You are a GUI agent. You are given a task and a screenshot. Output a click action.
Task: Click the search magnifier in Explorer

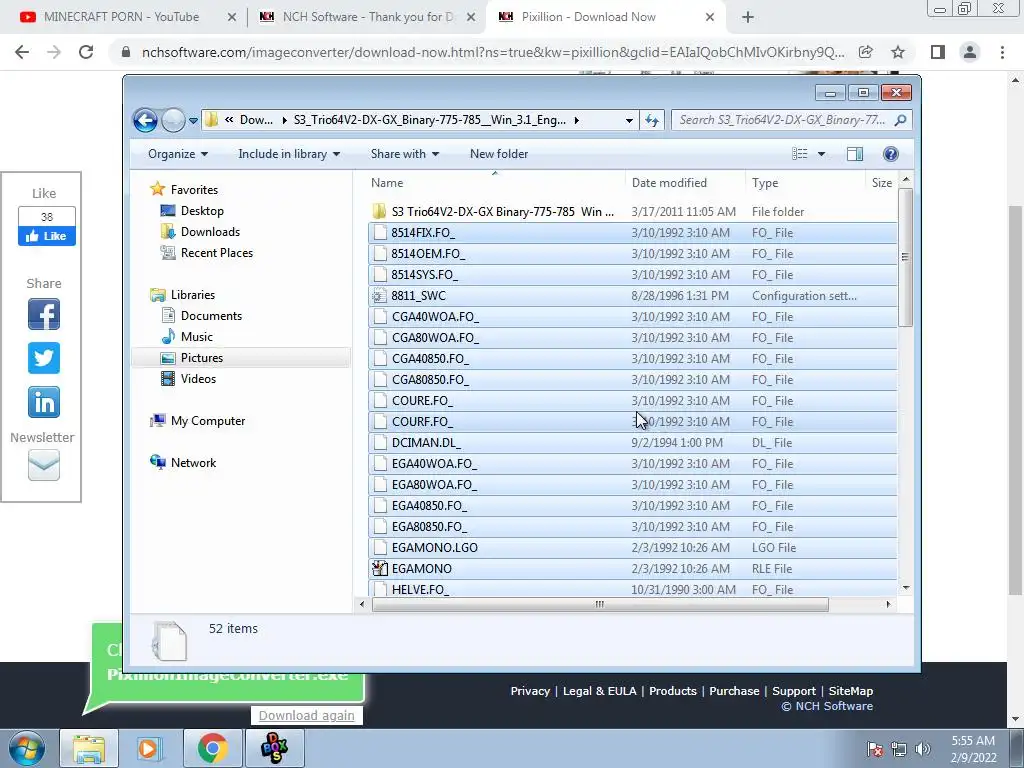(901, 120)
